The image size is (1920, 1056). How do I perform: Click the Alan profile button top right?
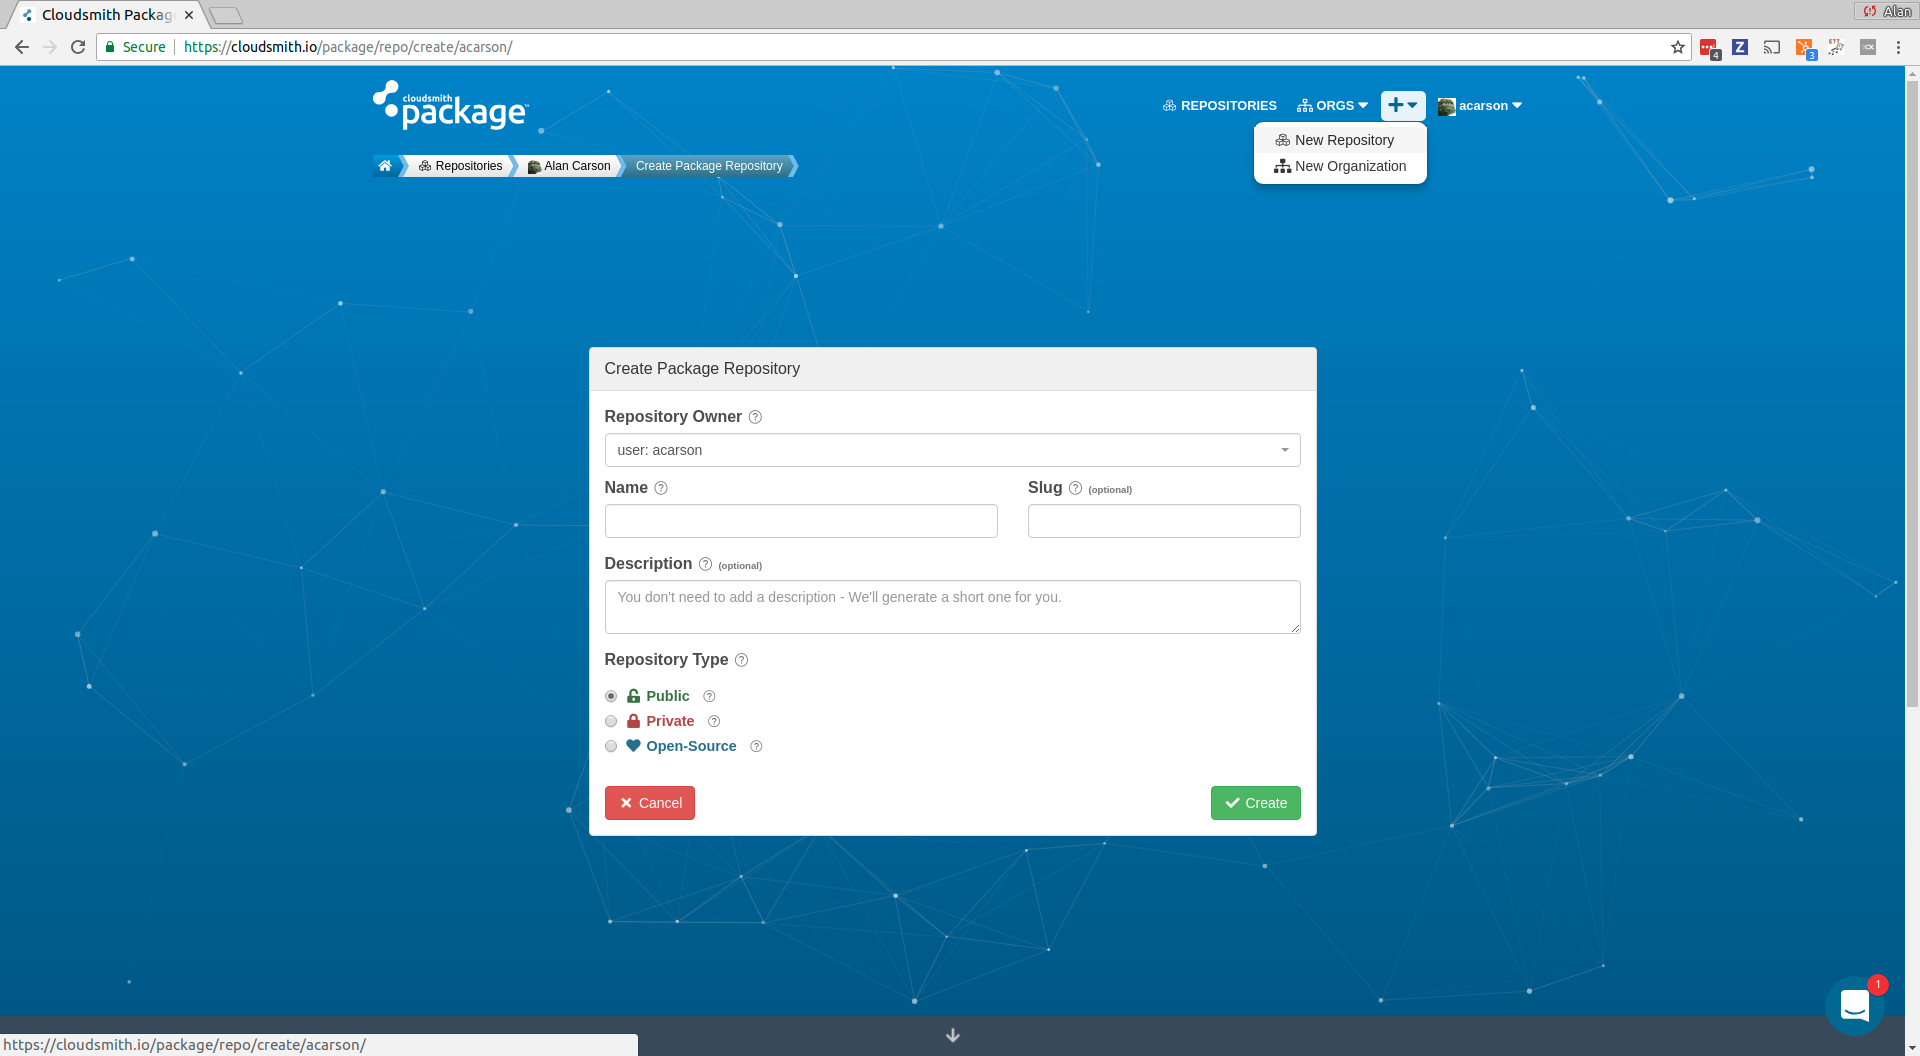point(1886,11)
